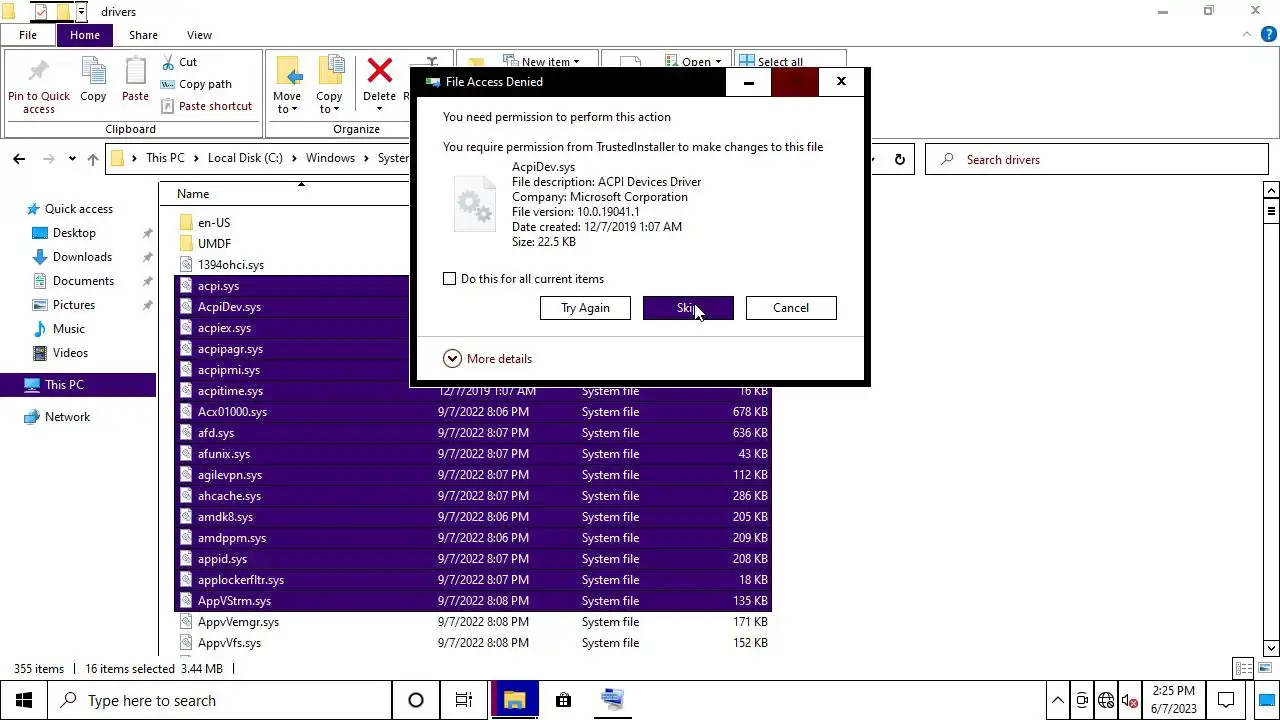This screenshot has width=1280, height=720.
Task: Switch to the View ribbon tab
Action: click(x=199, y=35)
